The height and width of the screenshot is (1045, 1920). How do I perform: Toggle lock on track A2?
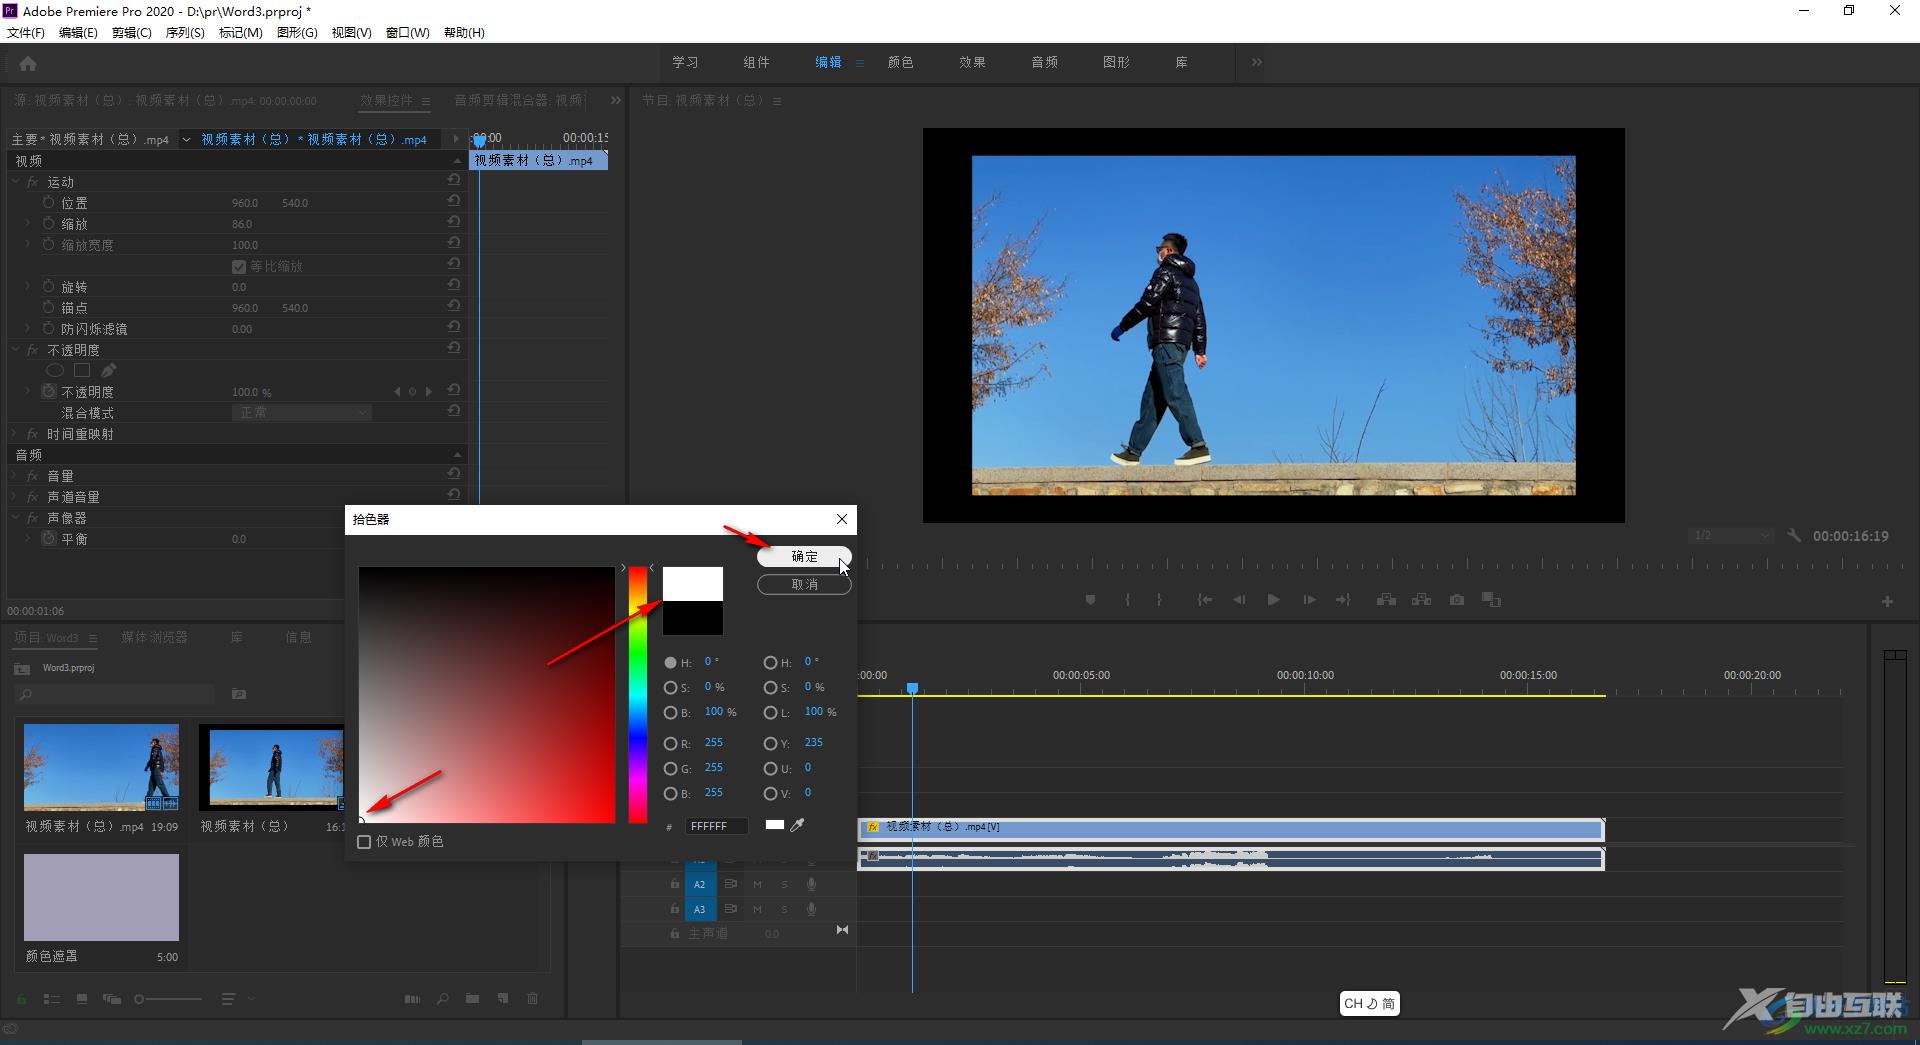point(674,884)
